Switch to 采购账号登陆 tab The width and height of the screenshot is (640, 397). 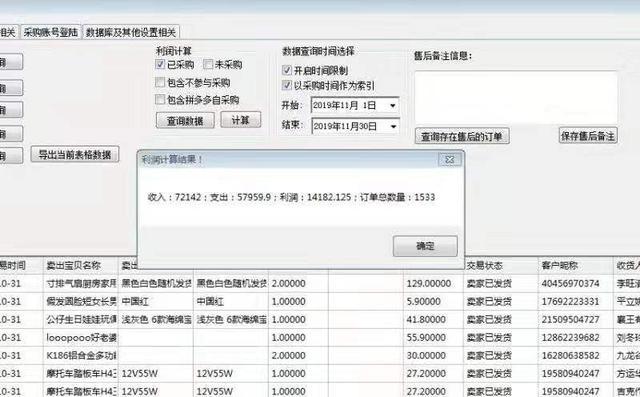pyautogui.click(x=50, y=33)
